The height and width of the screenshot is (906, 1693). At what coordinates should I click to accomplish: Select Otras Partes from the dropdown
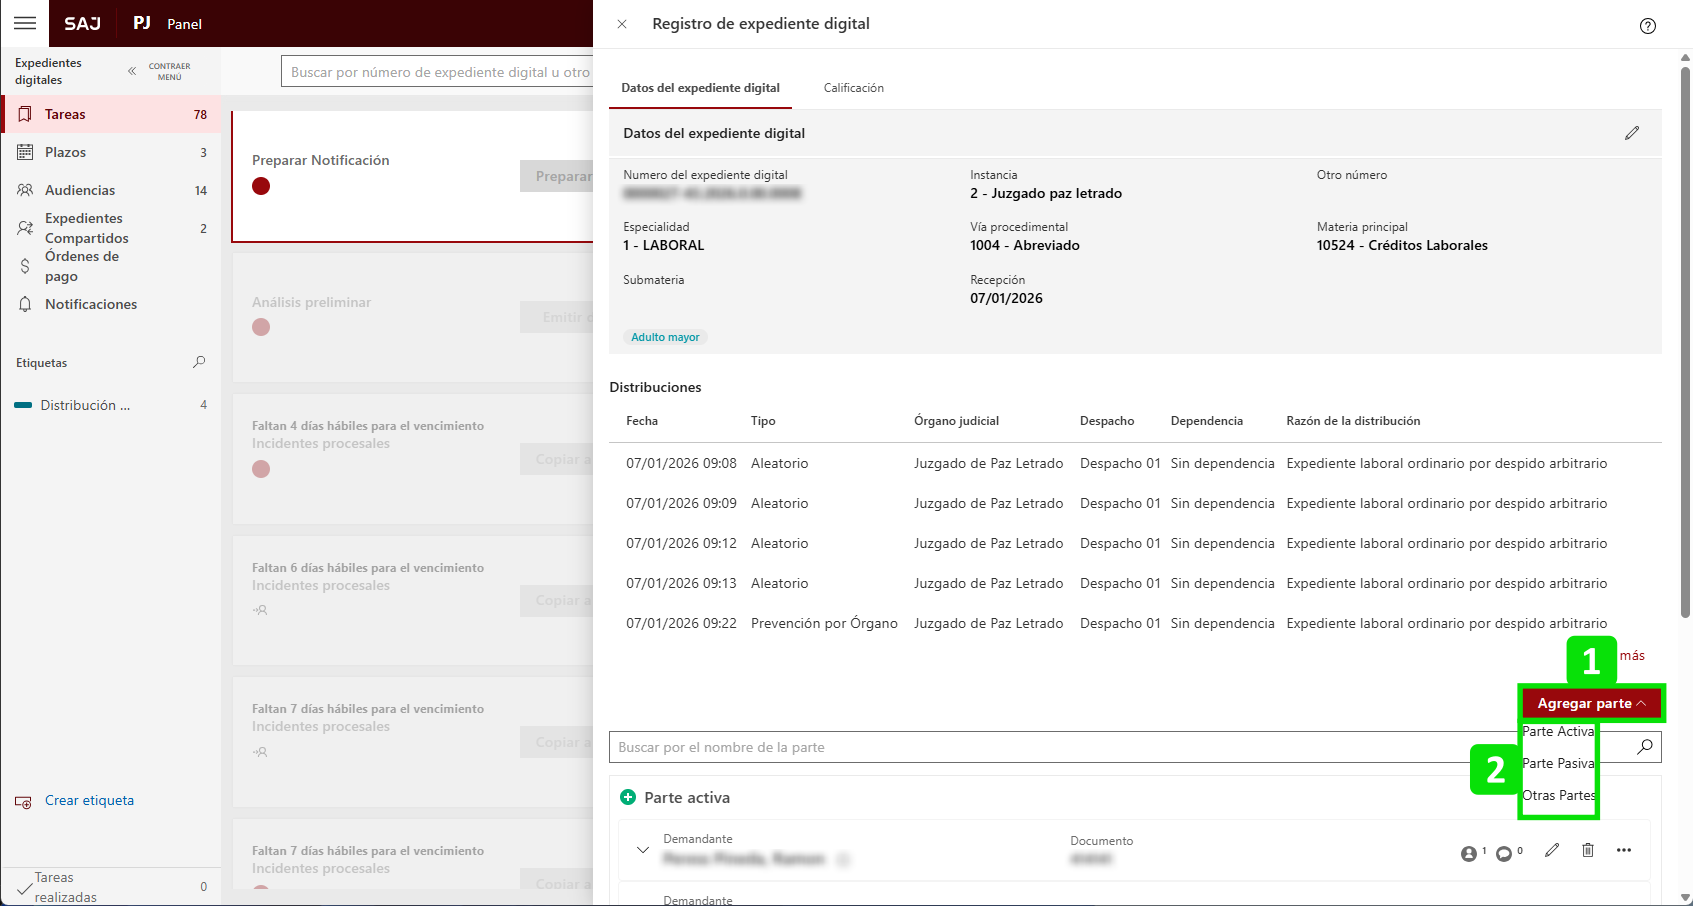(1557, 795)
